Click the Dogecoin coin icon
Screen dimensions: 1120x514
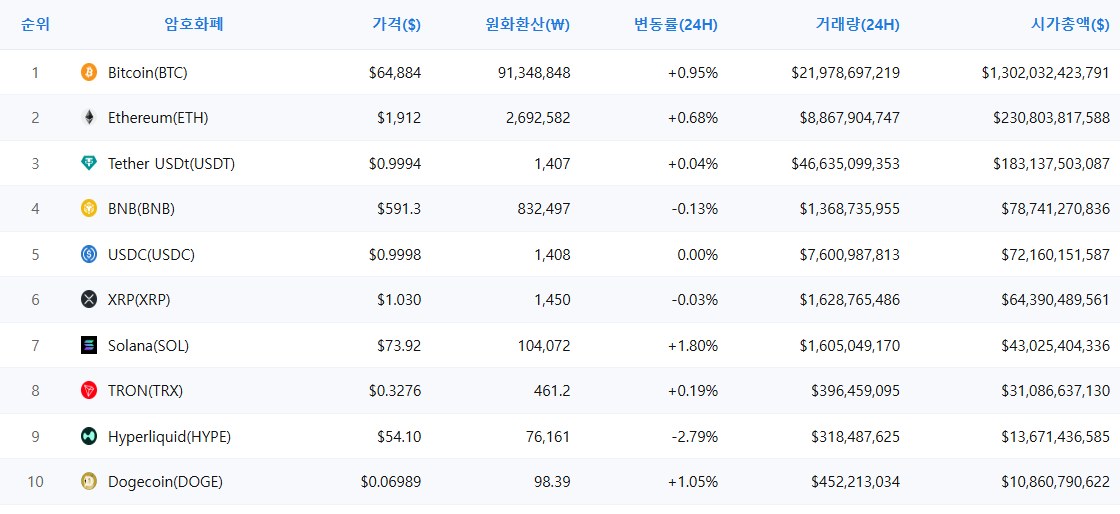point(89,482)
